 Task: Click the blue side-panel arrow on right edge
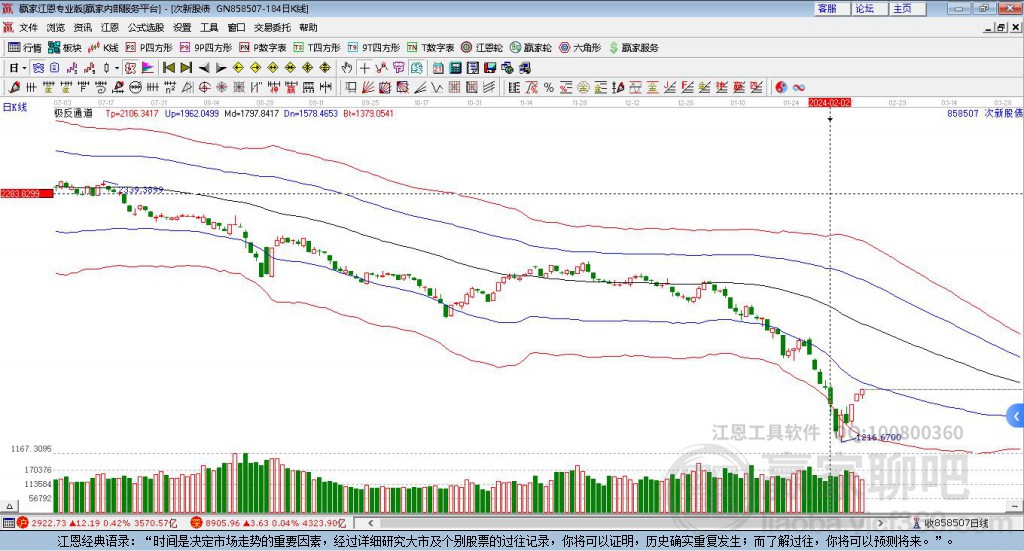(x=1016, y=415)
